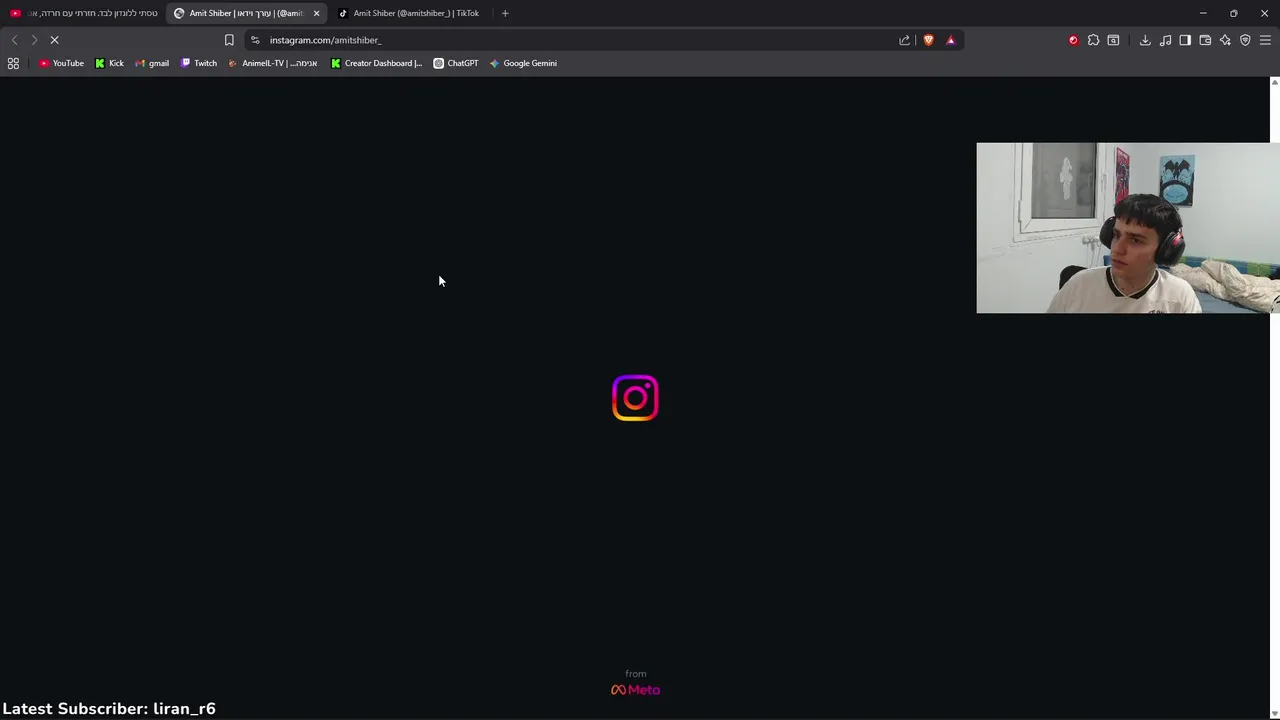This screenshot has height=720, width=1280.
Task: Click the webcam overlay video
Action: [1128, 228]
